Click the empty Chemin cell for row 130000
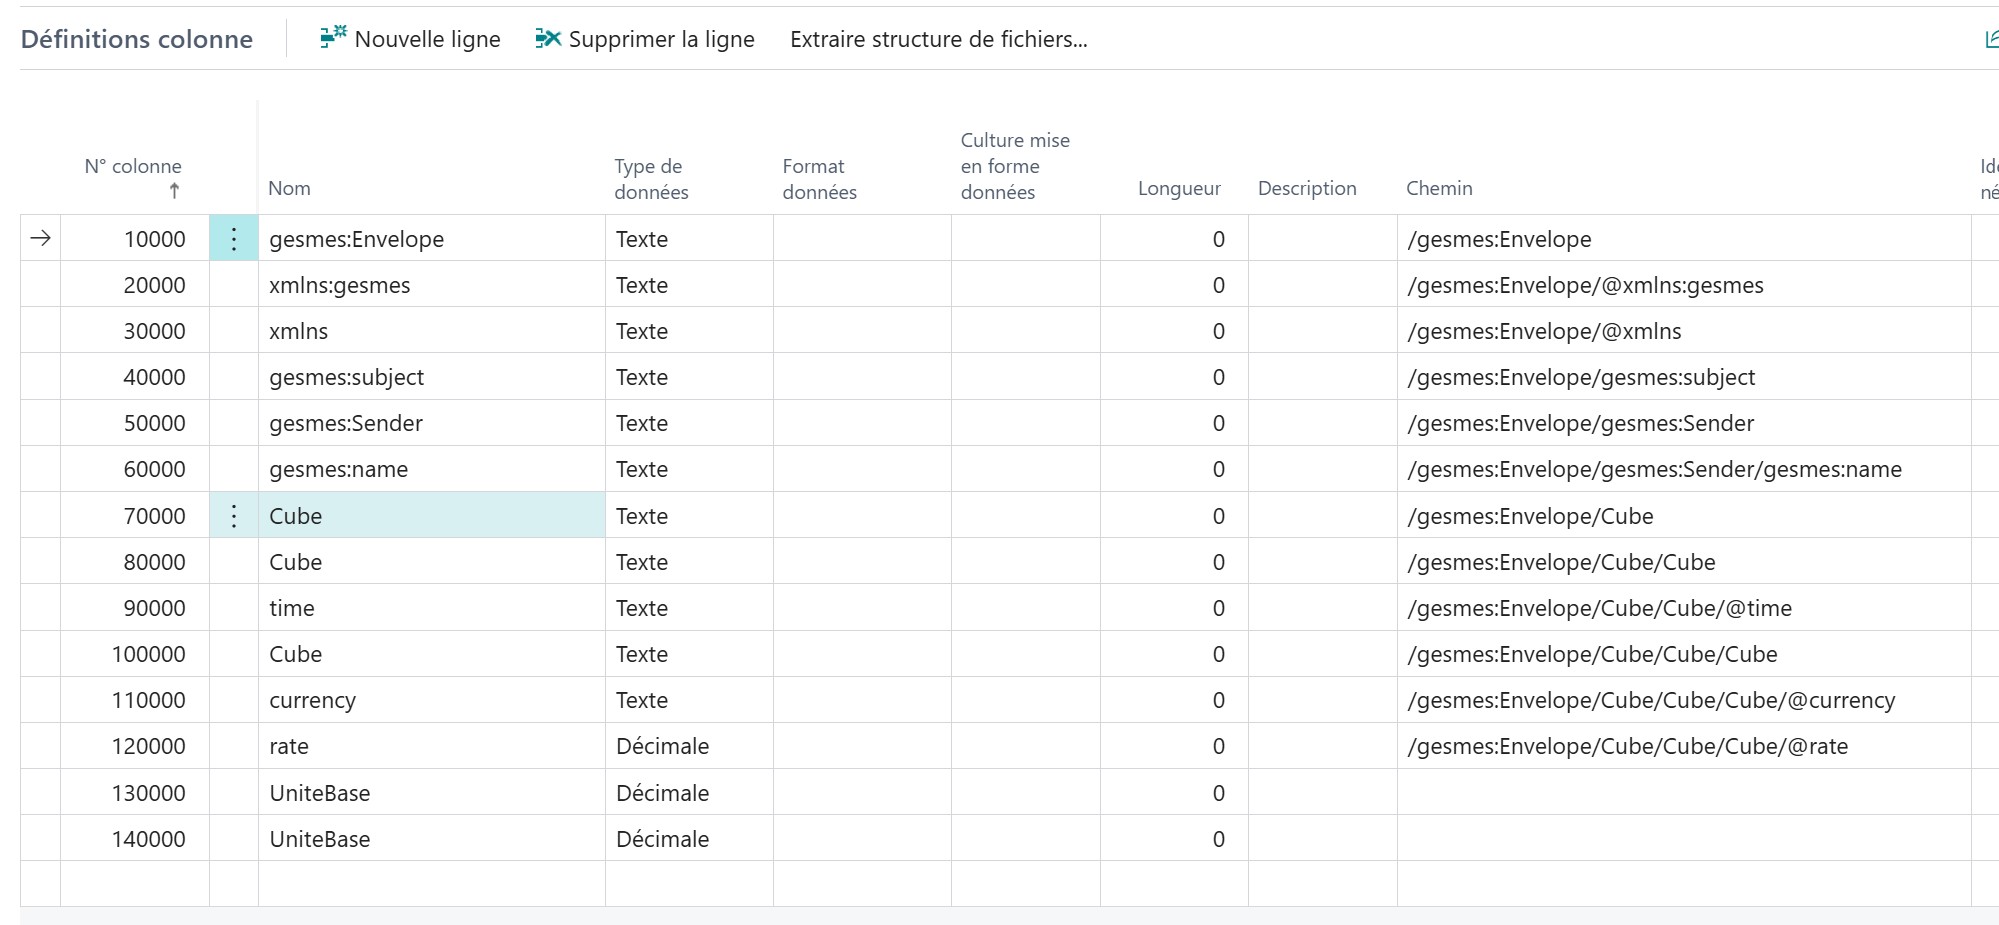This screenshot has height=925, width=1999. 1682,793
